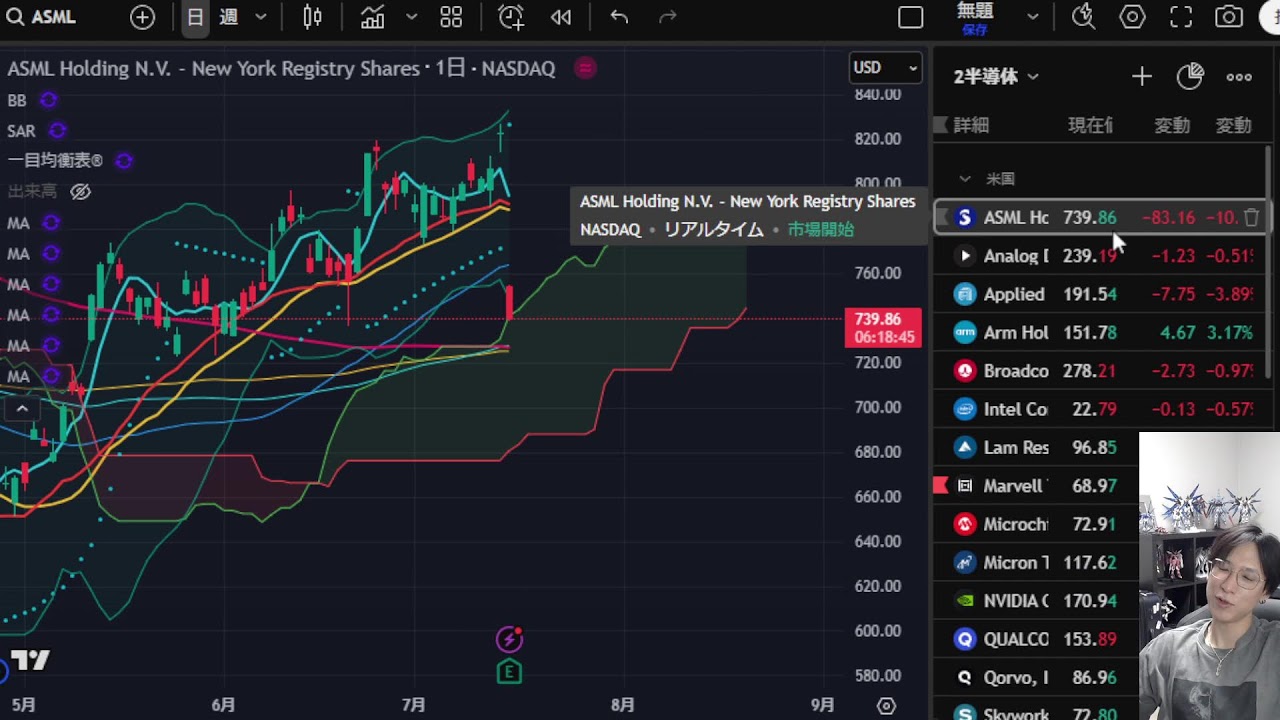Open the lightning event marker on chart
The image size is (1280, 720).
pos(509,638)
